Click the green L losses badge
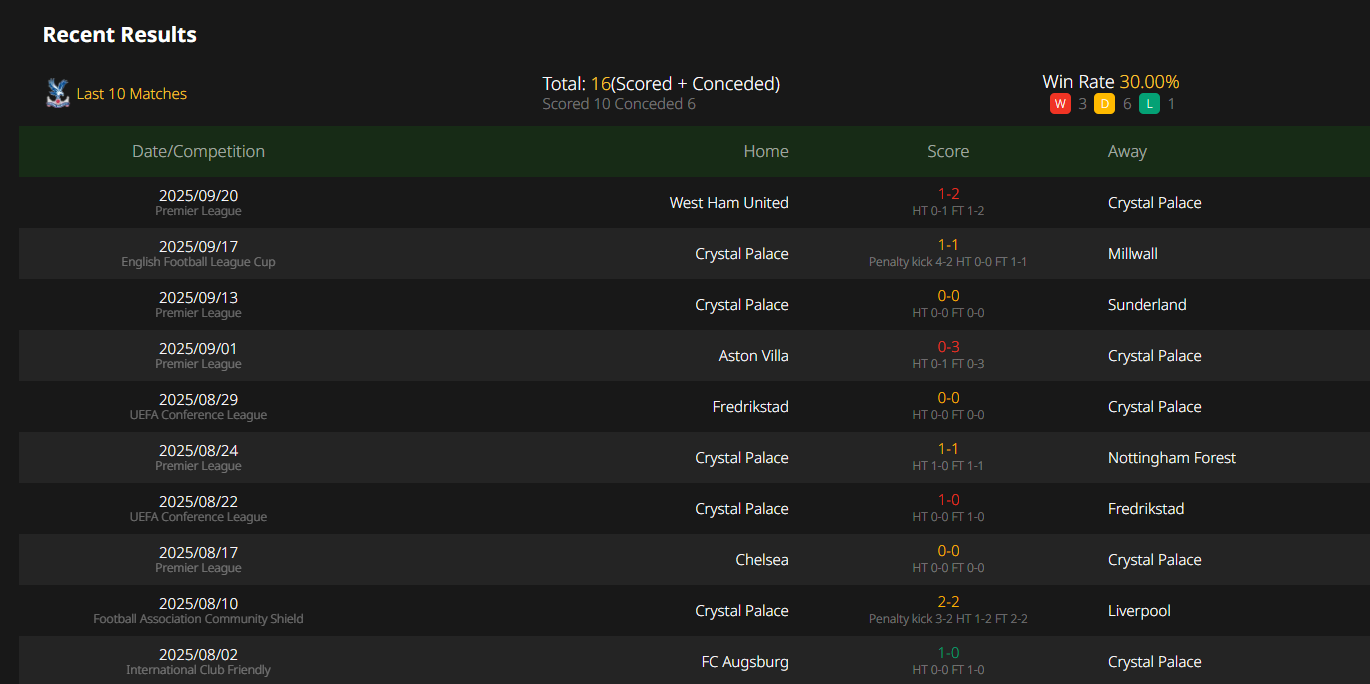 1149,104
